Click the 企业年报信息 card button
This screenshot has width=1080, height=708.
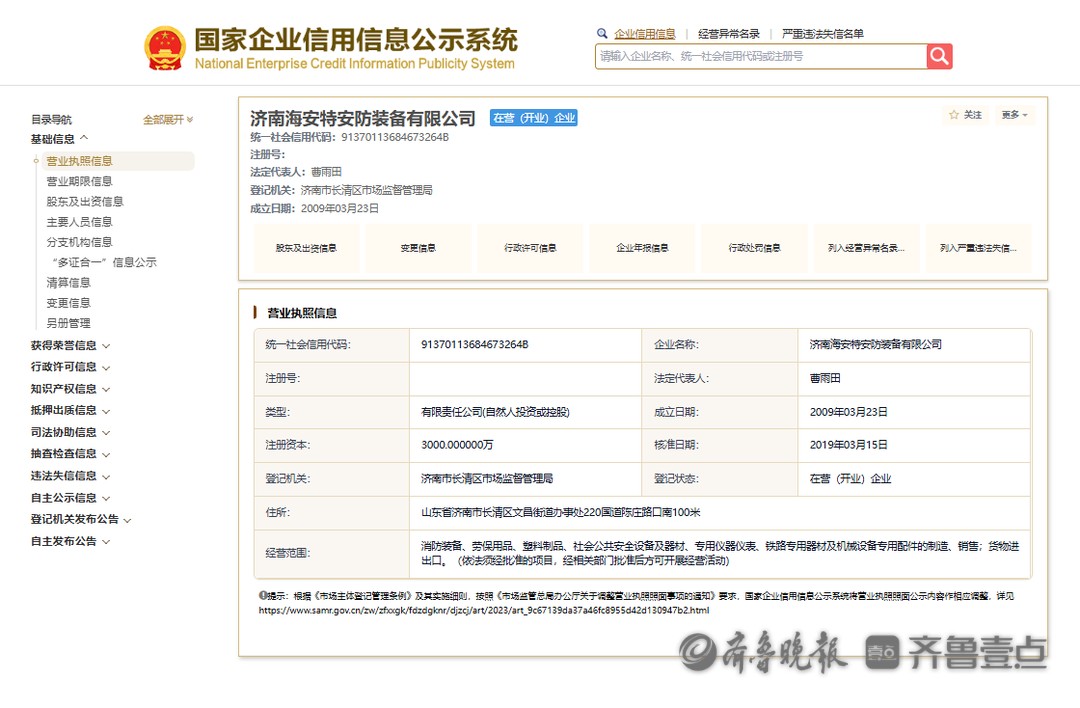point(642,248)
